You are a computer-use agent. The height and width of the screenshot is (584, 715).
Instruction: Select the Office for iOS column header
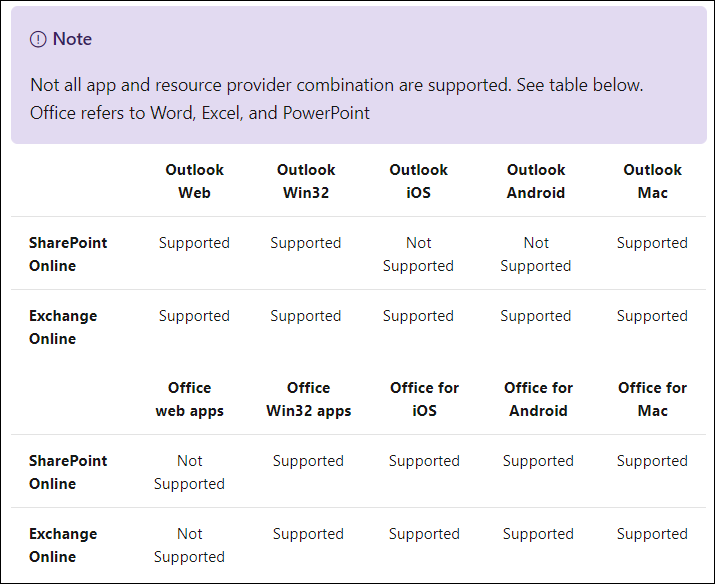[x=425, y=399]
